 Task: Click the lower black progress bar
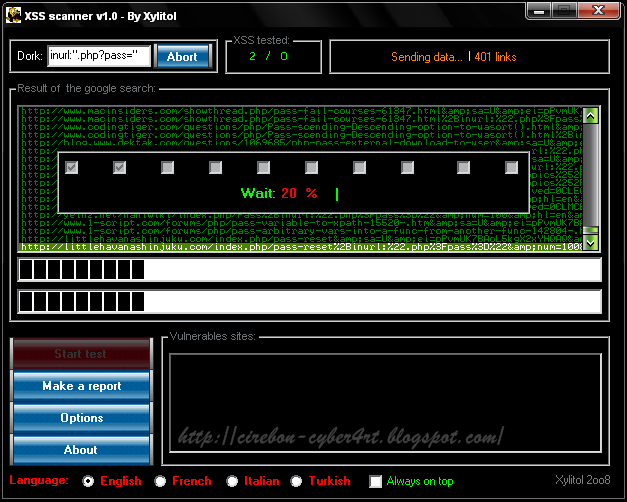click(x=310, y=302)
